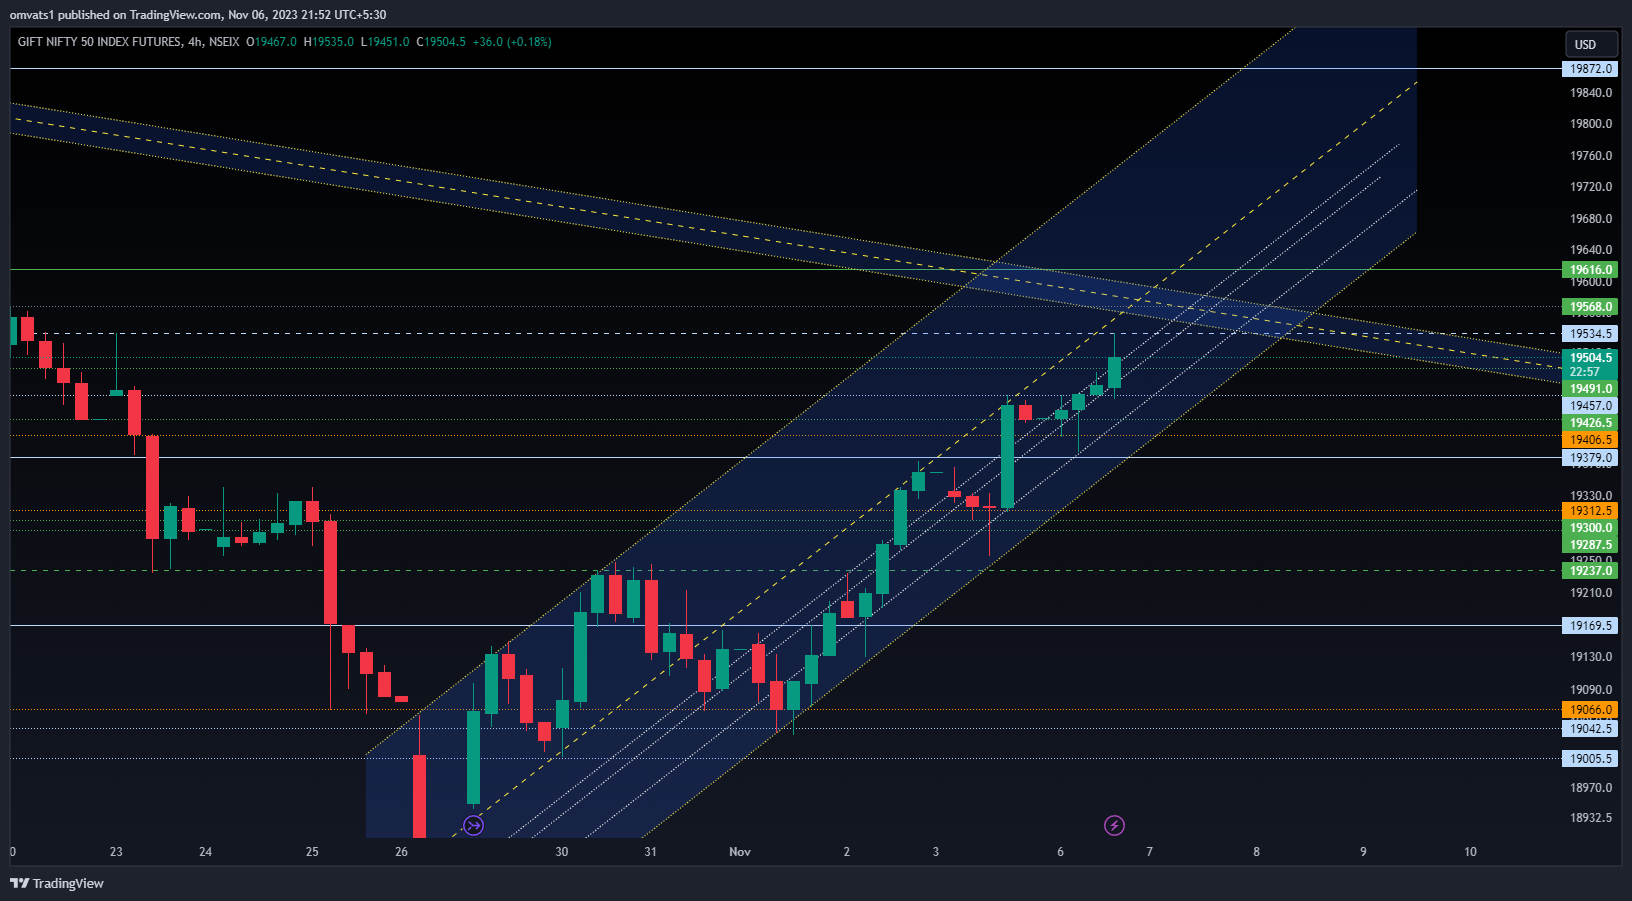The width and height of the screenshot is (1632, 901).
Task: Click the 7 date label on time axis
Action: pyautogui.click(x=1149, y=852)
